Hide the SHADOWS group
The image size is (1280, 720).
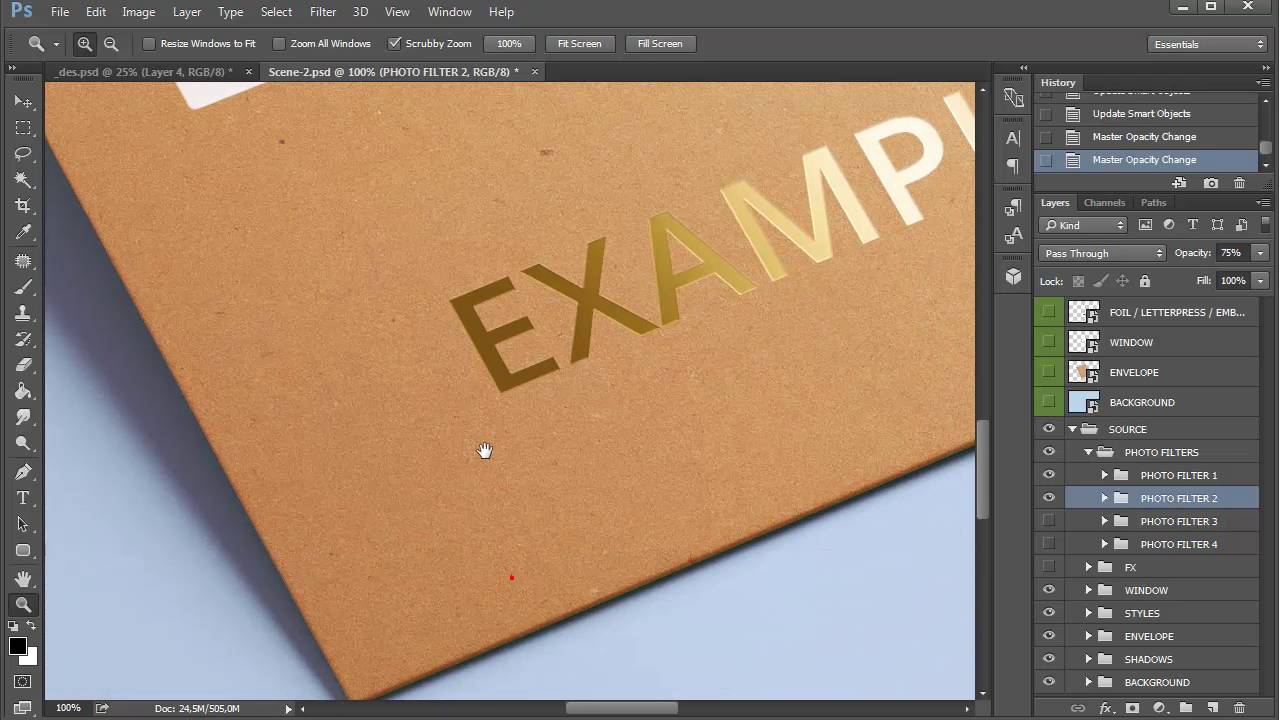click(1049, 659)
